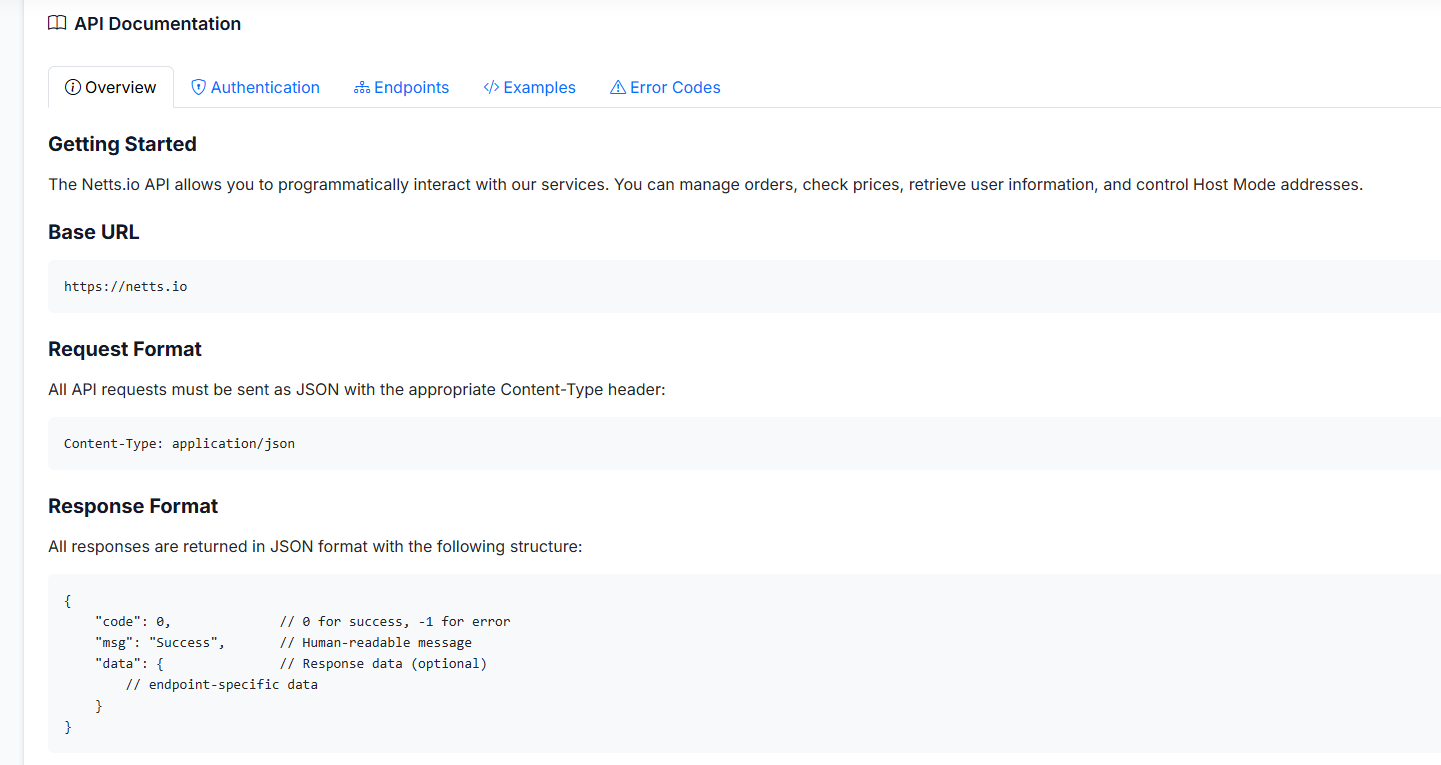Click the https://netts.io base URL text
Screen dimensions: 1441x765
pyautogui.click(x=126, y=287)
